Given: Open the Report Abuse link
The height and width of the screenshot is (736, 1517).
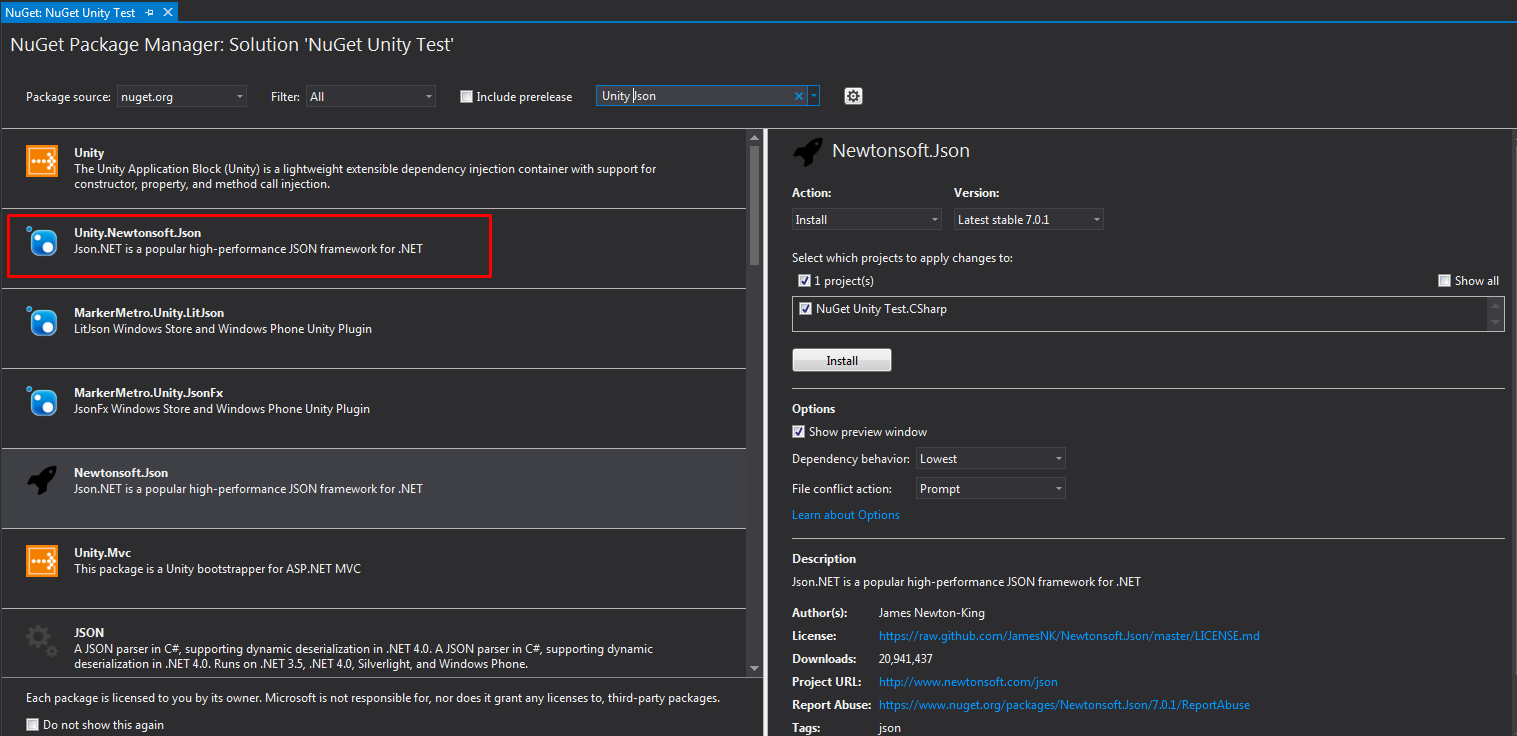Looking at the screenshot, I should tap(1064, 705).
